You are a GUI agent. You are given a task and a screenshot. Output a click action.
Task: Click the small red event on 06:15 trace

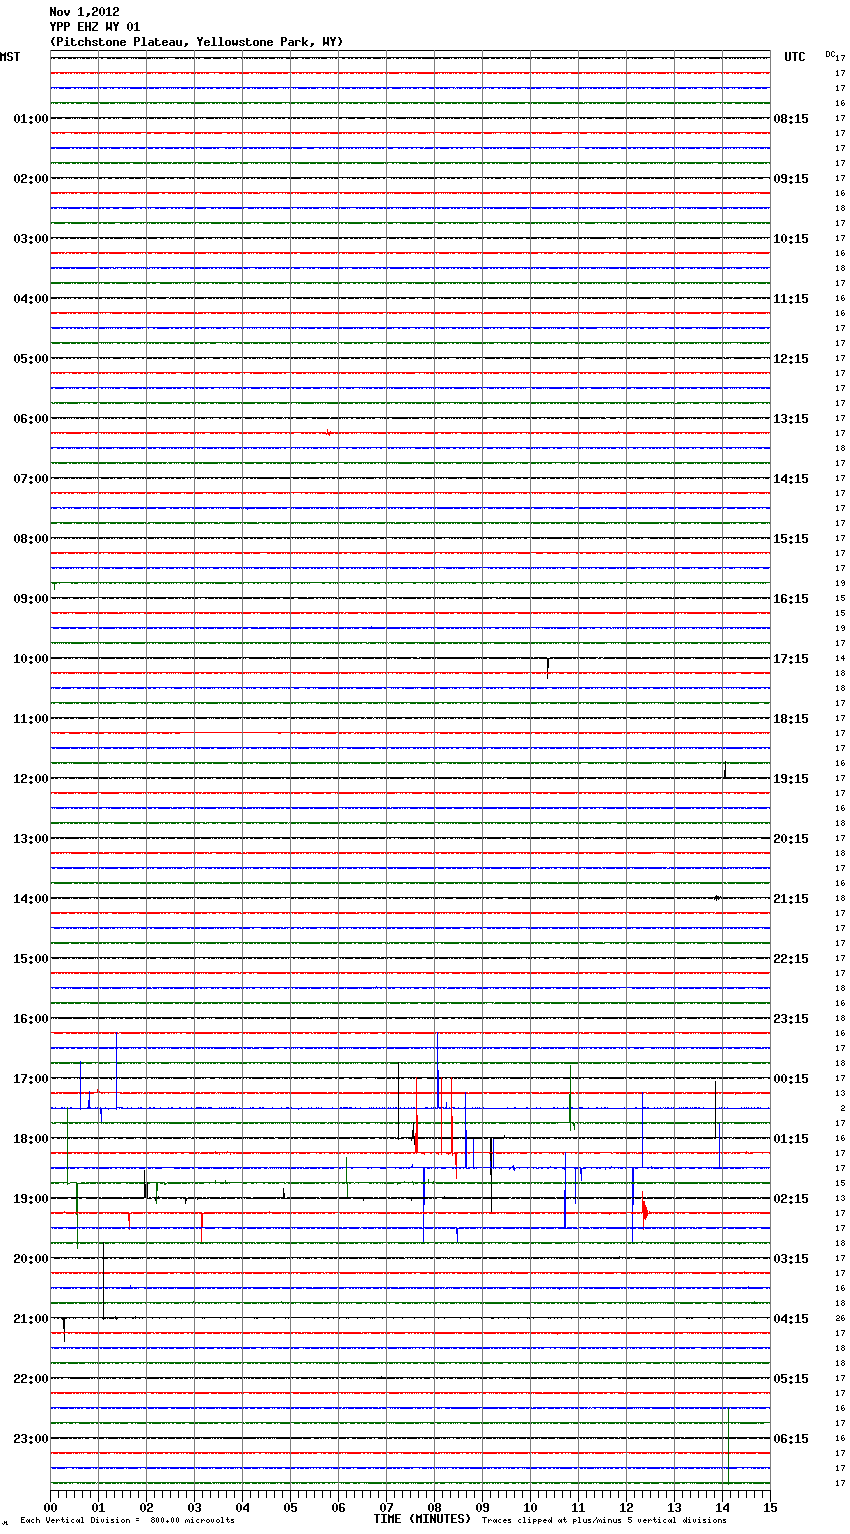click(x=328, y=433)
